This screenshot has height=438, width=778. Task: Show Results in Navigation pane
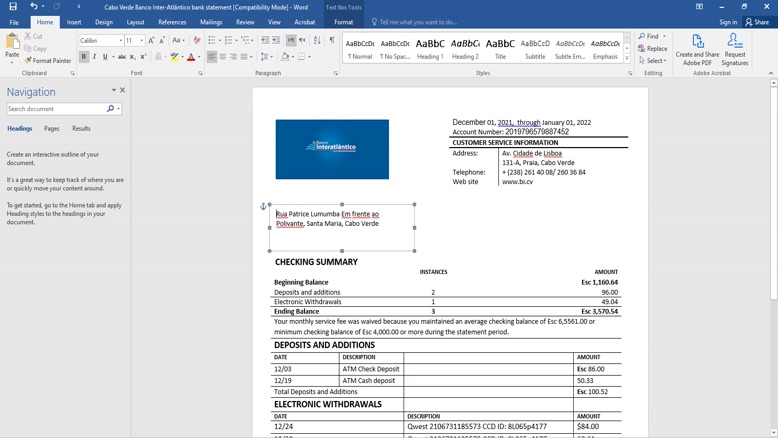tap(81, 128)
